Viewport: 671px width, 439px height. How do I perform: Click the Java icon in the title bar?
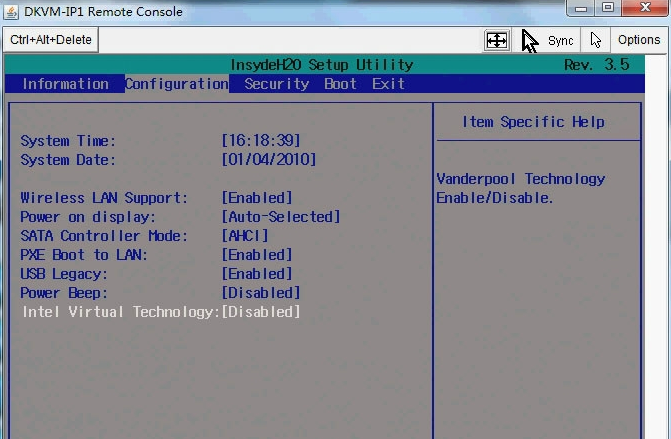[11, 12]
